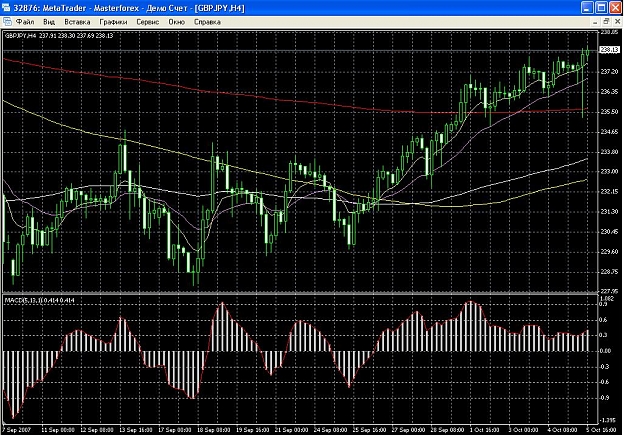Click the 0.00 MACD scale label
625x435 pixels.
click(x=606, y=351)
